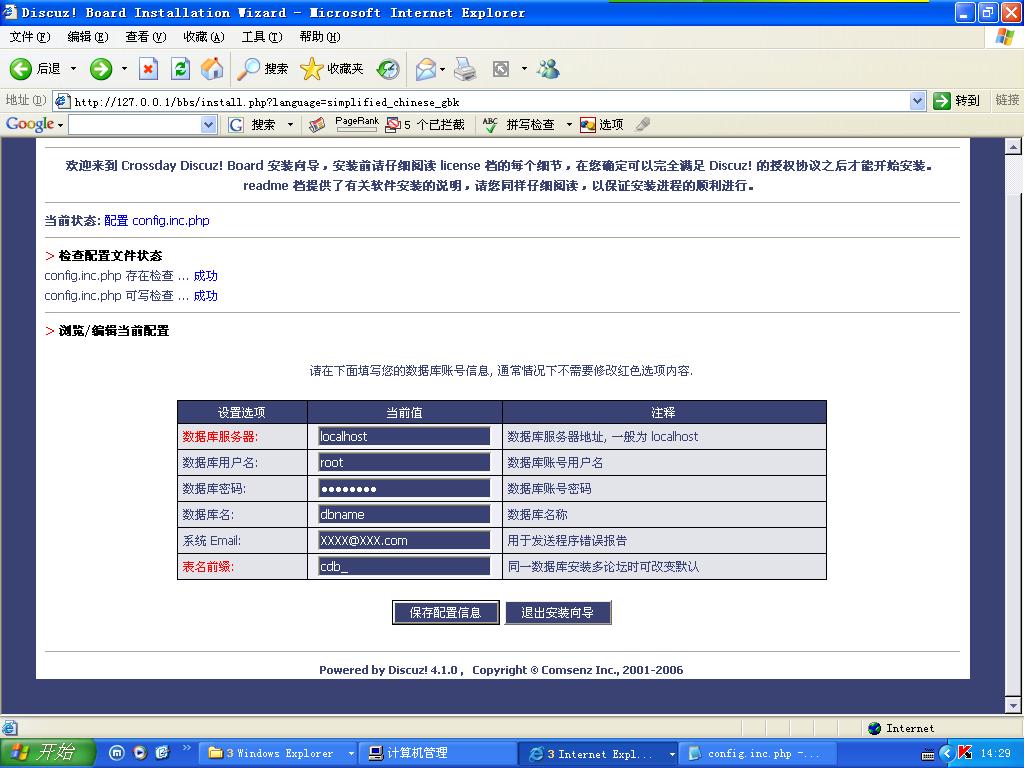
Task: Expand the Back button history arrow
Action: click(73, 68)
